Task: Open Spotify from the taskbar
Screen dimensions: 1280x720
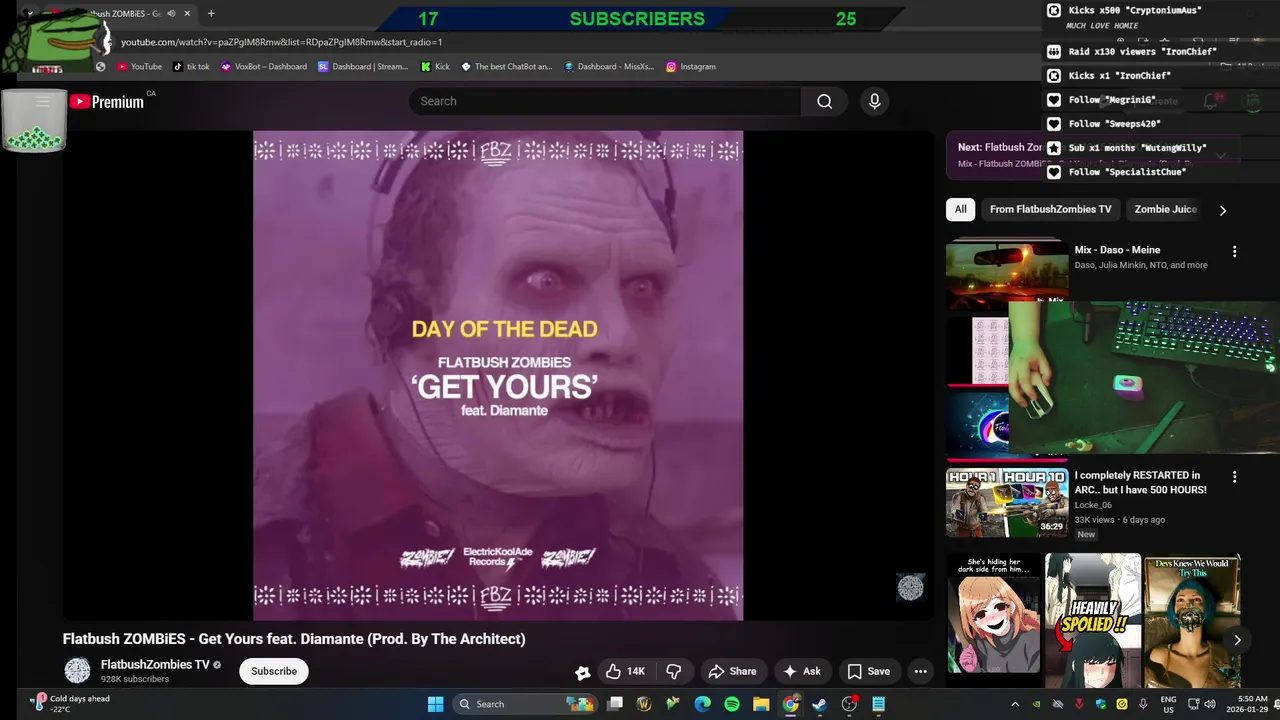Action: [x=732, y=704]
